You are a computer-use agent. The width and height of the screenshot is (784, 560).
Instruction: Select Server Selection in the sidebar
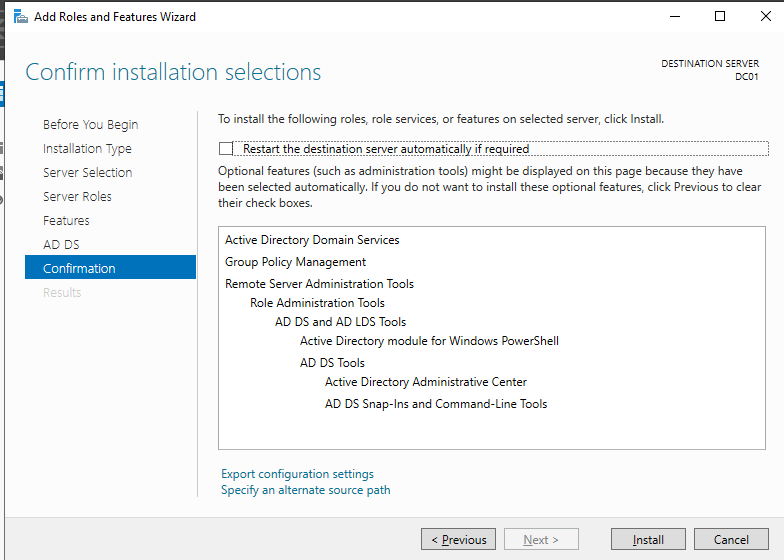88,172
